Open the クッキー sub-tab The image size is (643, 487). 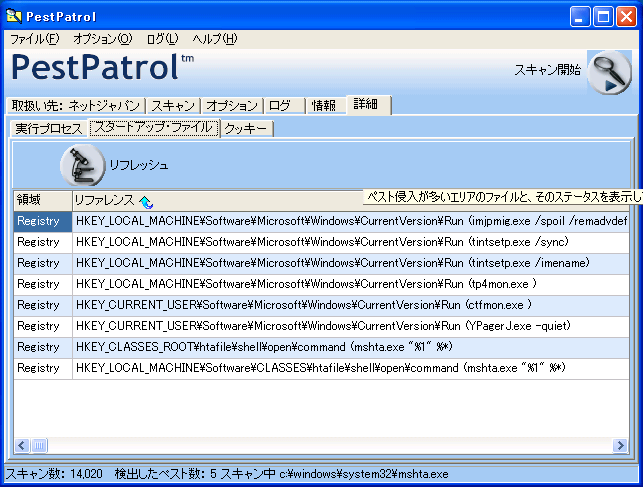(246, 128)
